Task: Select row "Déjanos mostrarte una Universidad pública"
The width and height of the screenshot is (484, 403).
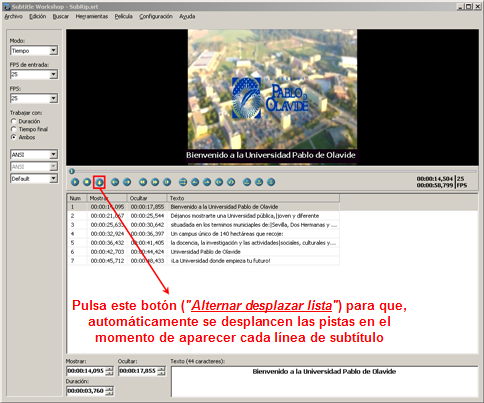Action: 204,216
